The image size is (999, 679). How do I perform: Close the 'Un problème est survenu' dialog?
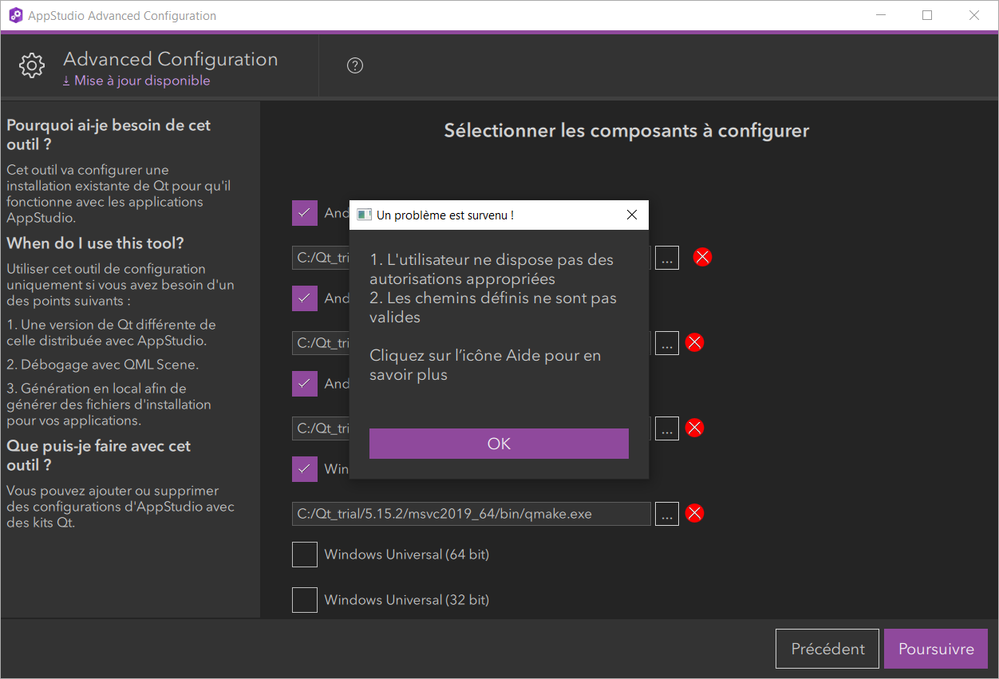(x=631, y=215)
